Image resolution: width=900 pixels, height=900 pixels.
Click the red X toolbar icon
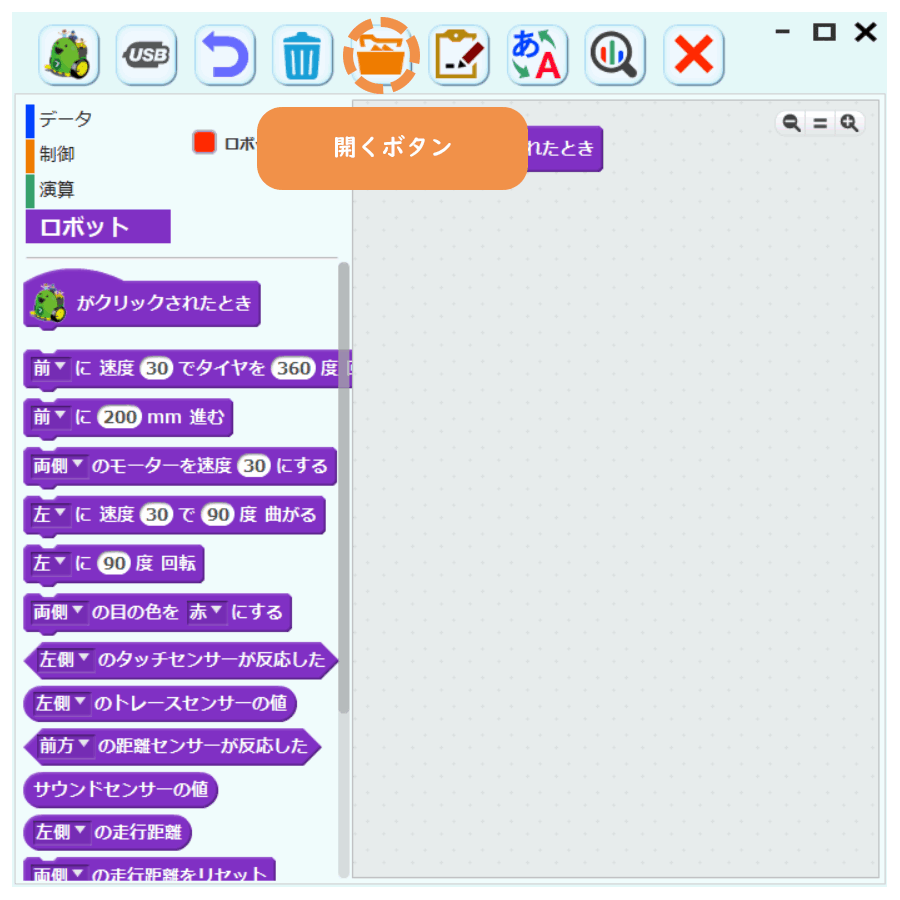tap(694, 55)
